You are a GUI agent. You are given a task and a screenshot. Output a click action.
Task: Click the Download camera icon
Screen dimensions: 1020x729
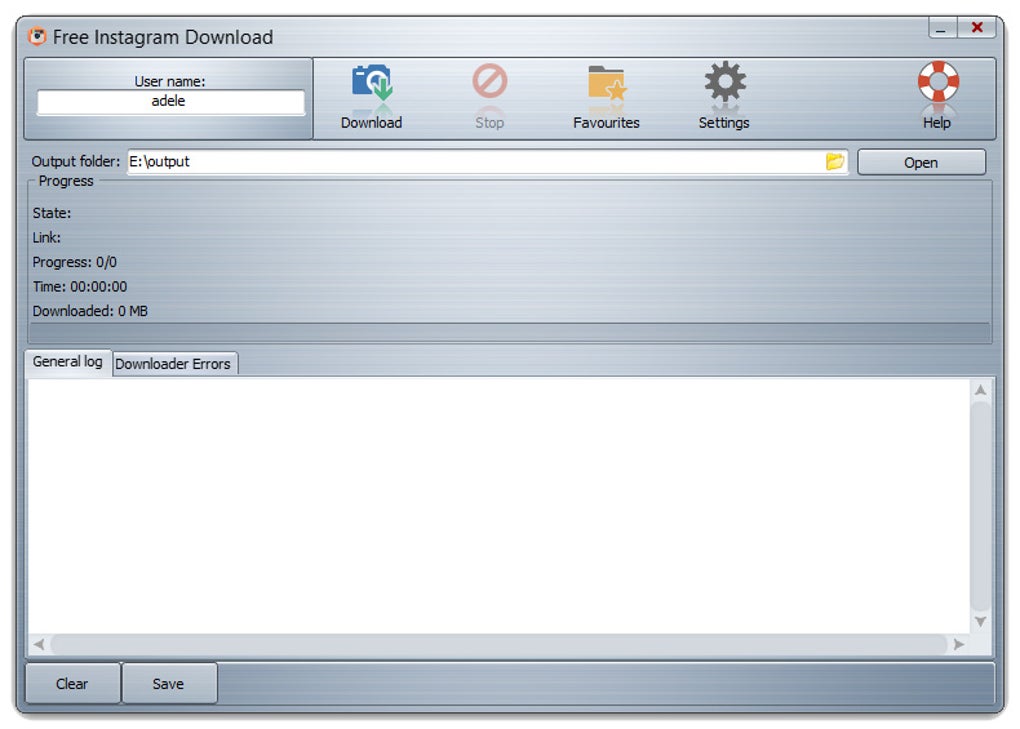point(371,85)
